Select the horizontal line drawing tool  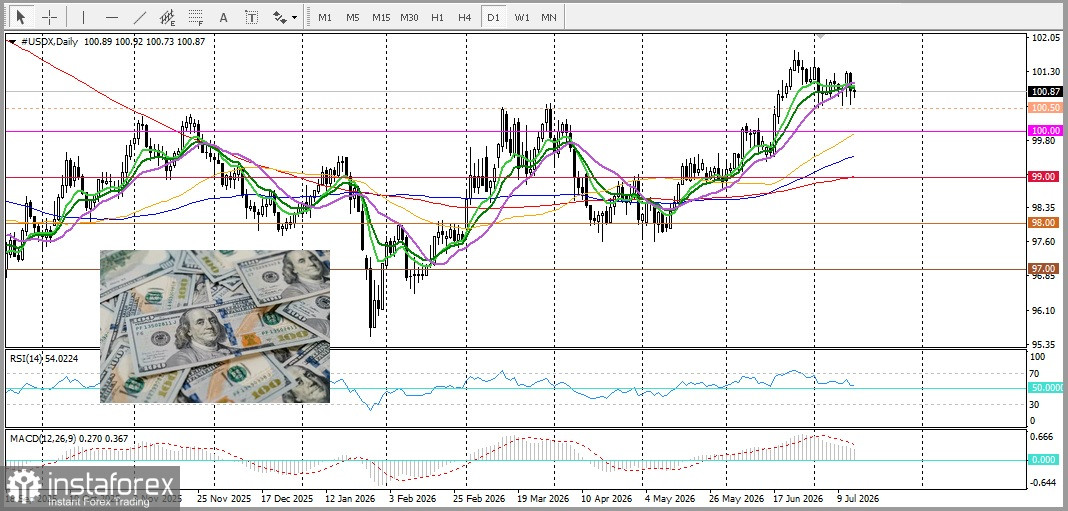coord(112,17)
